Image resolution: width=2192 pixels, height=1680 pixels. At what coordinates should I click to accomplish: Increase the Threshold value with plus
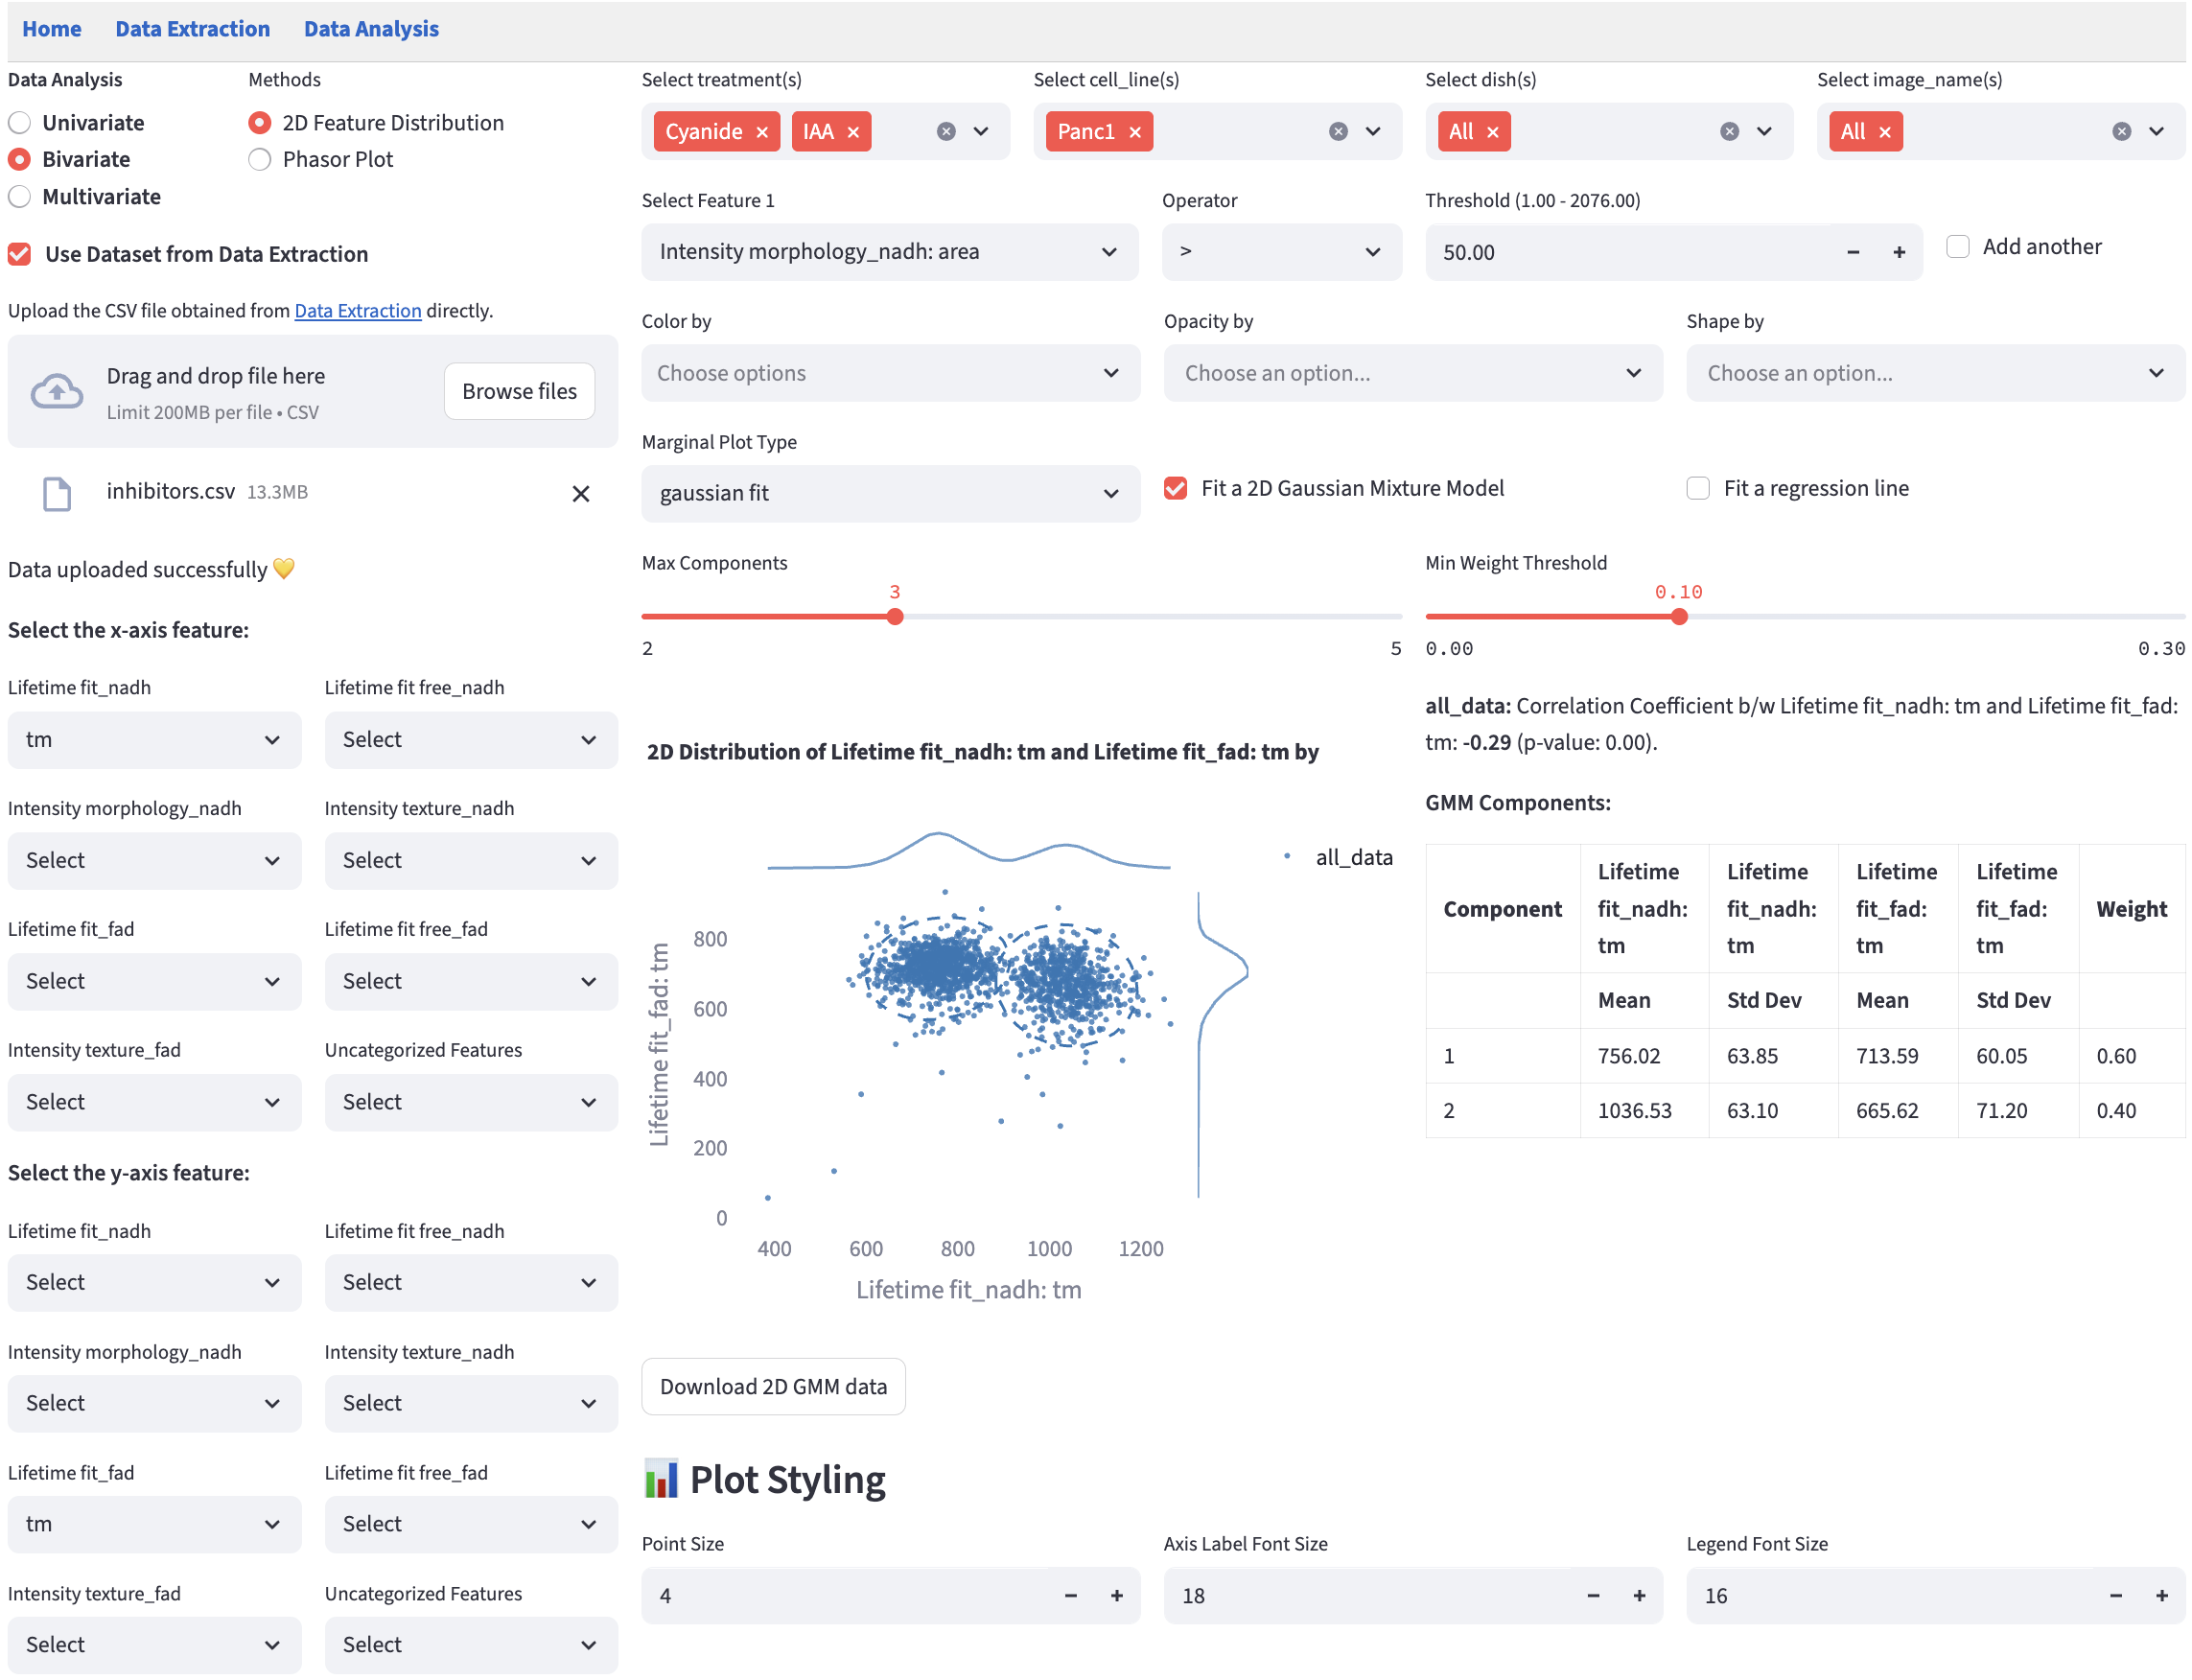[x=1899, y=252]
